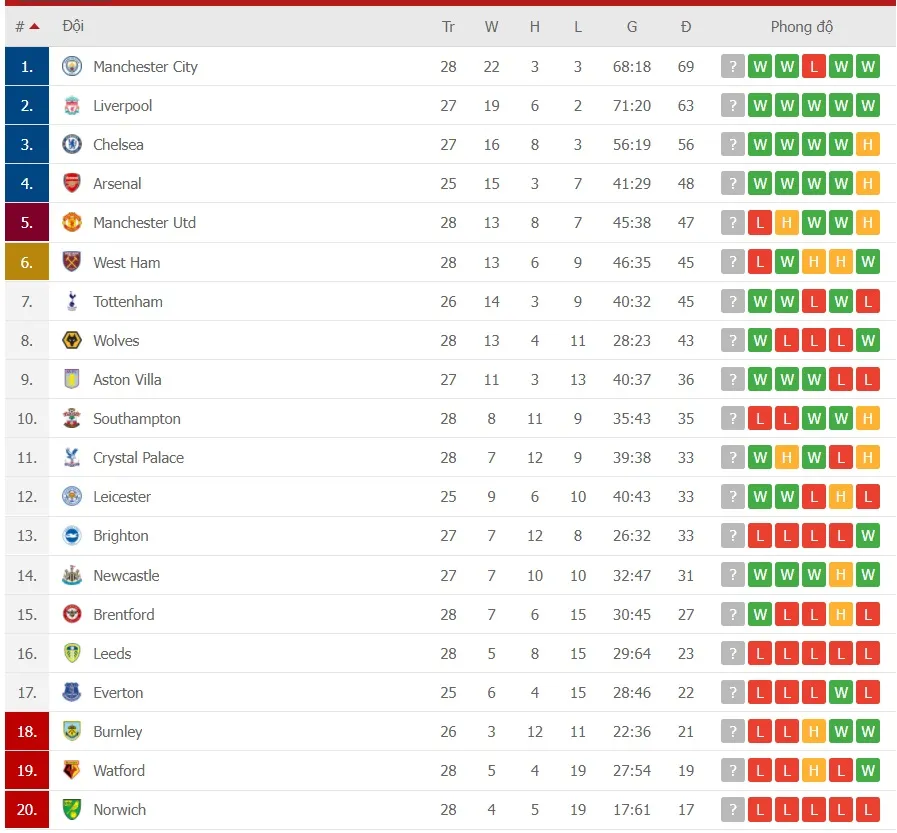Image resolution: width=897 pixels, height=833 pixels.
Task: Open the Everton team page
Action: [118, 692]
